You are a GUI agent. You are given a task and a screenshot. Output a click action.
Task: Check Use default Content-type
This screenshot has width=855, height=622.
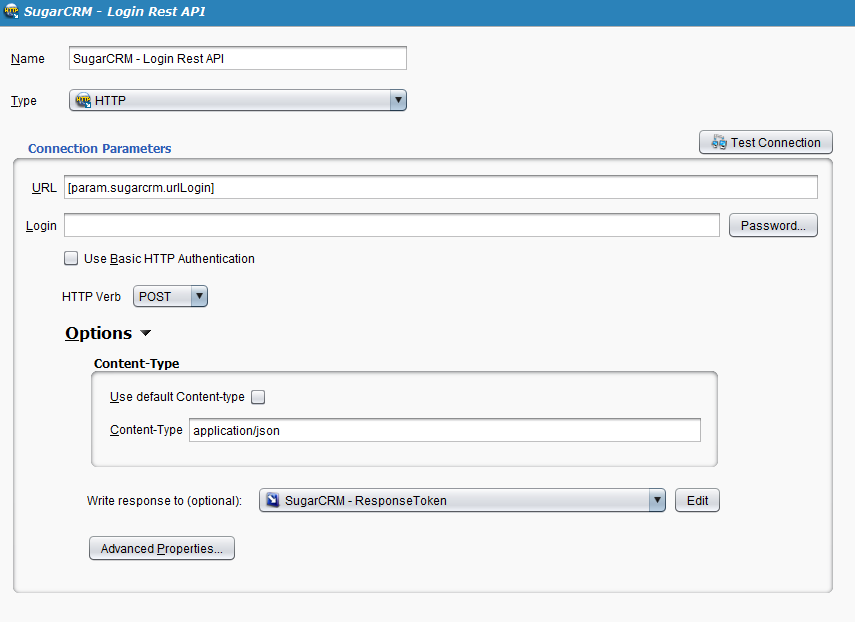pyautogui.click(x=257, y=396)
